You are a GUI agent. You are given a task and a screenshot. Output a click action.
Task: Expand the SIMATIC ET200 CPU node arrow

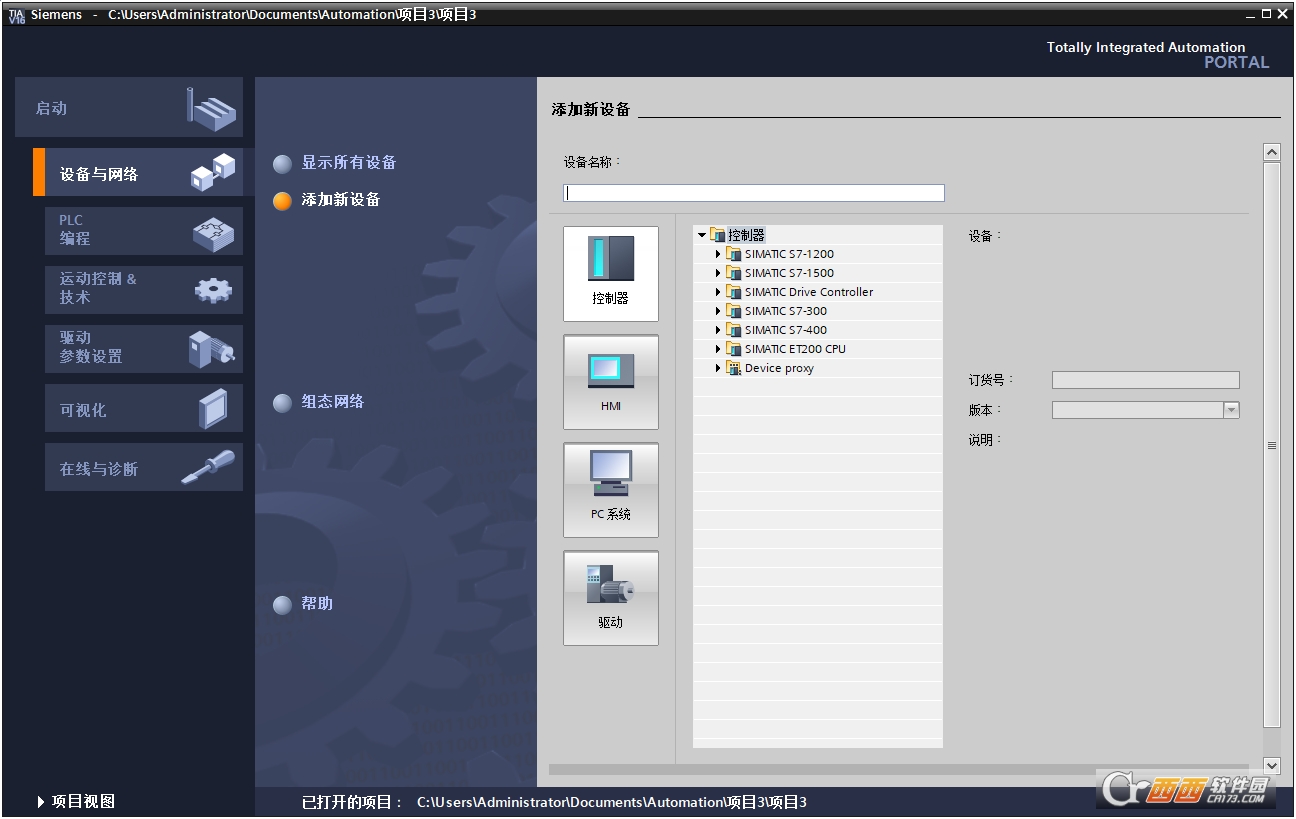pyautogui.click(x=718, y=349)
